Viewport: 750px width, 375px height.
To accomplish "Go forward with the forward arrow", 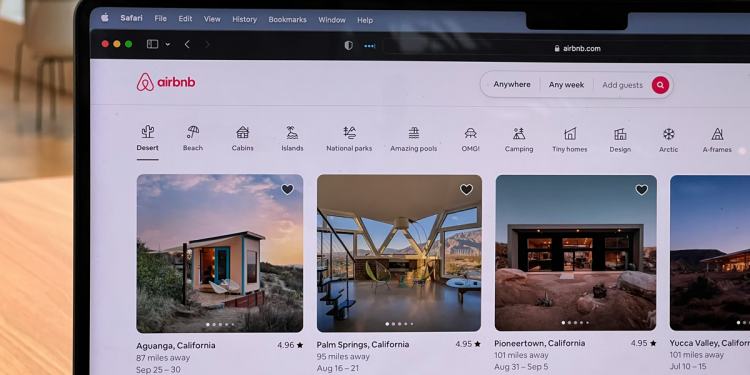I will pos(207,44).
